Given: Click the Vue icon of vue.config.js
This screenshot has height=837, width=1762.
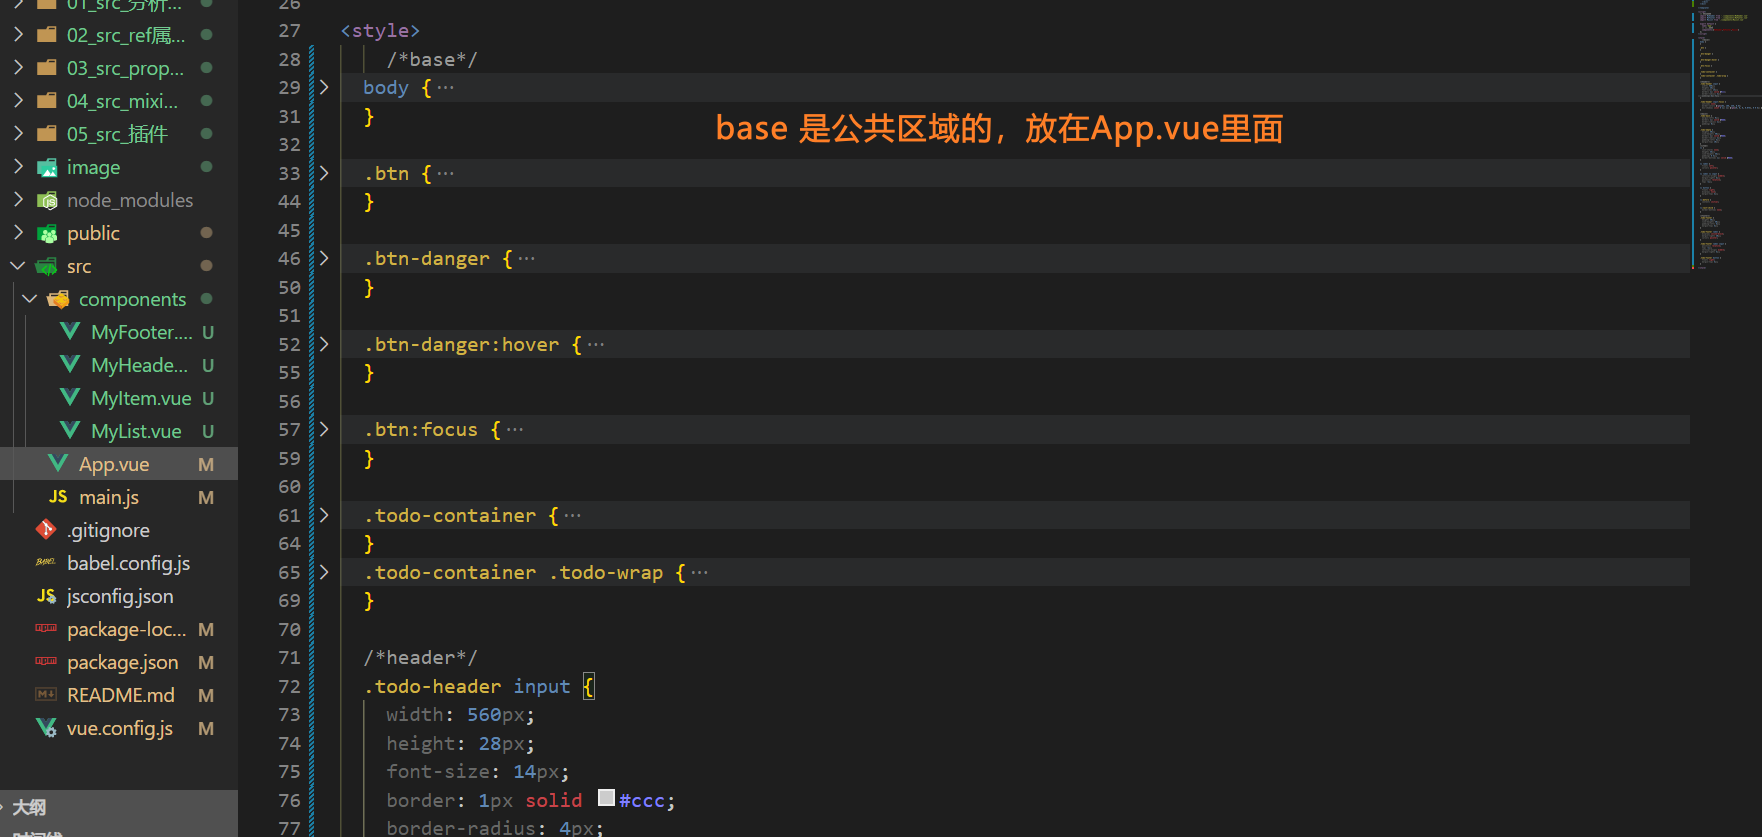Looking at the screenshot, I should [46, 727].
